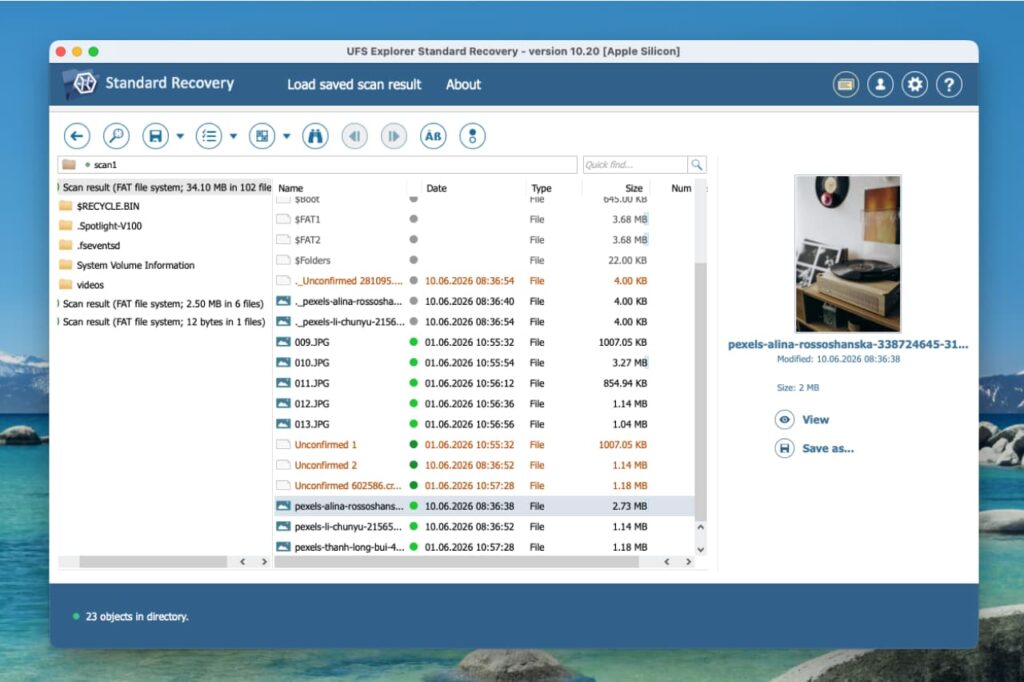This screenshot has width=1024, height=682.
Task: Click the file list horizontal scrollbar right arrow
Action: 688,562
